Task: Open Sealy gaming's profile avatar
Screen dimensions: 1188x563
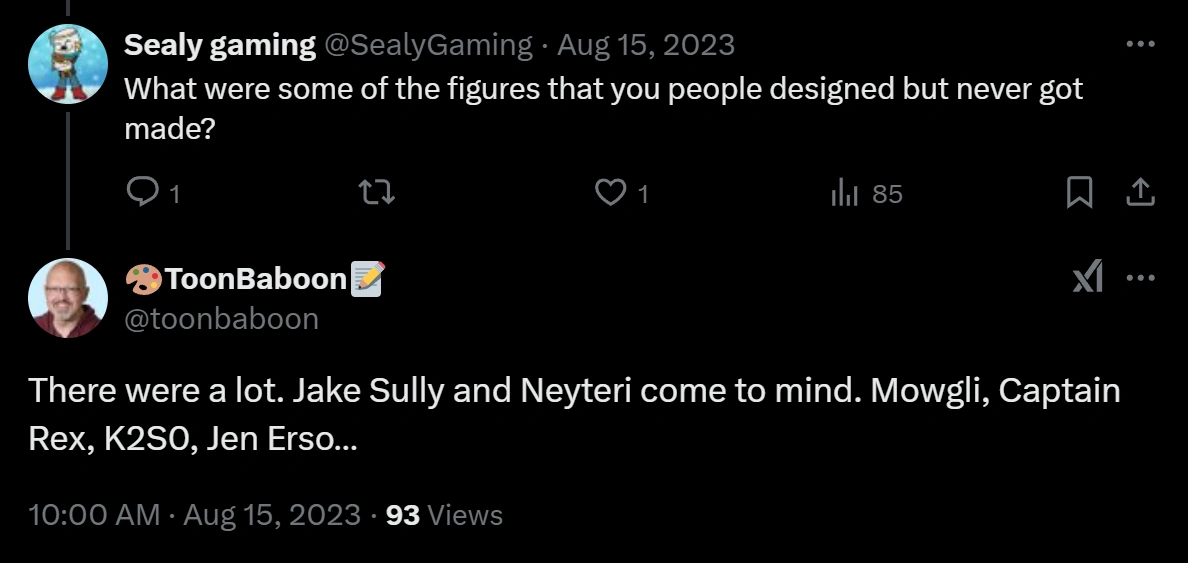Action: (68, 64)
